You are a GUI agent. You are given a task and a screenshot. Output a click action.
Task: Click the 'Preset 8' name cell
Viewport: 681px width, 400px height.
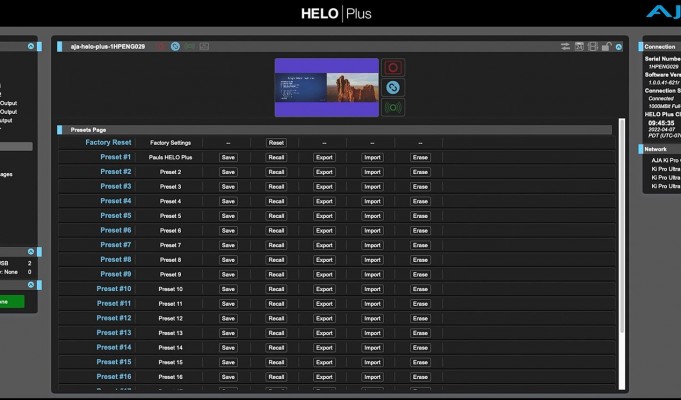[170, 260]
